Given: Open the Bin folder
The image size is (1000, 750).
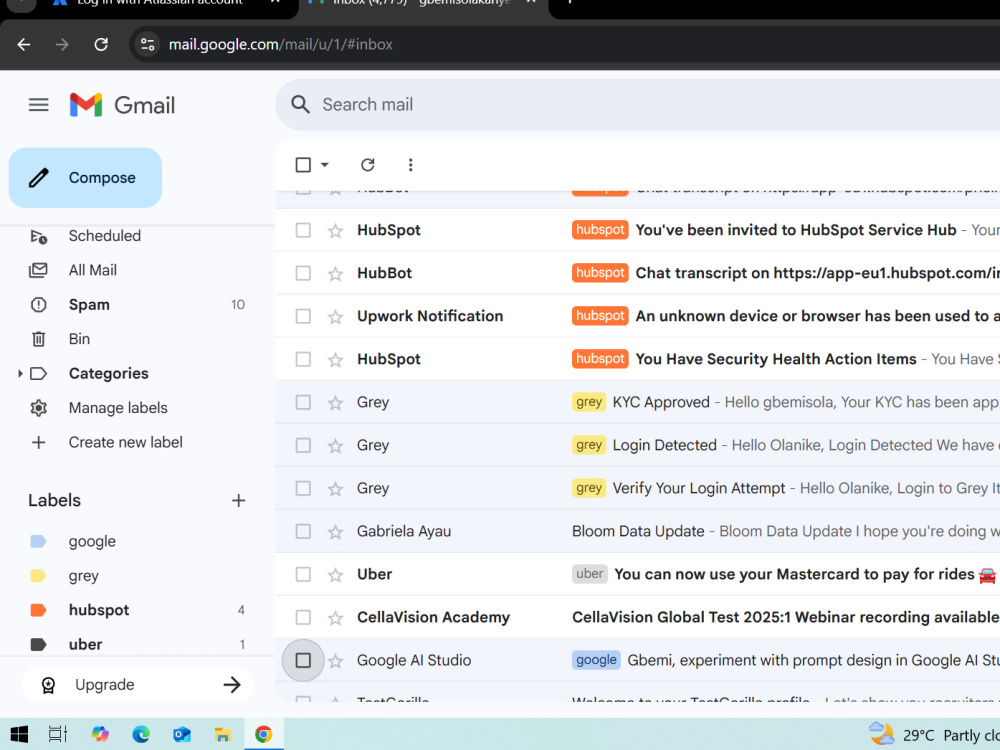Looking at the screenshot, I should [x=79, y=339].
